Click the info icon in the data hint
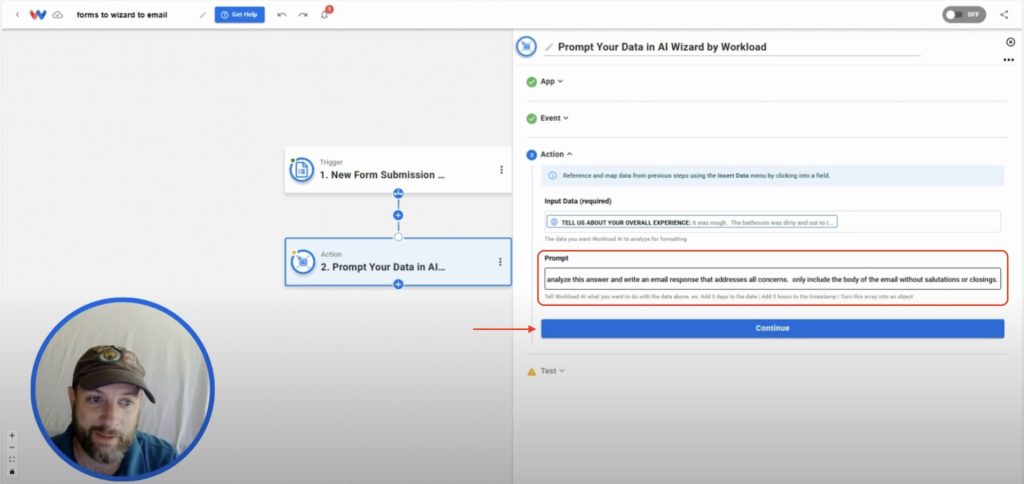 552,176
